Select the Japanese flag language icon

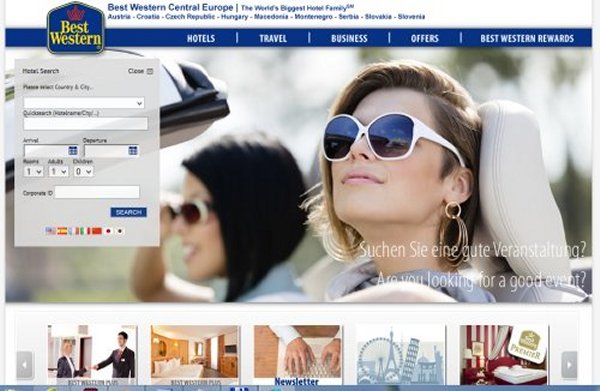(x=108, y=231)
